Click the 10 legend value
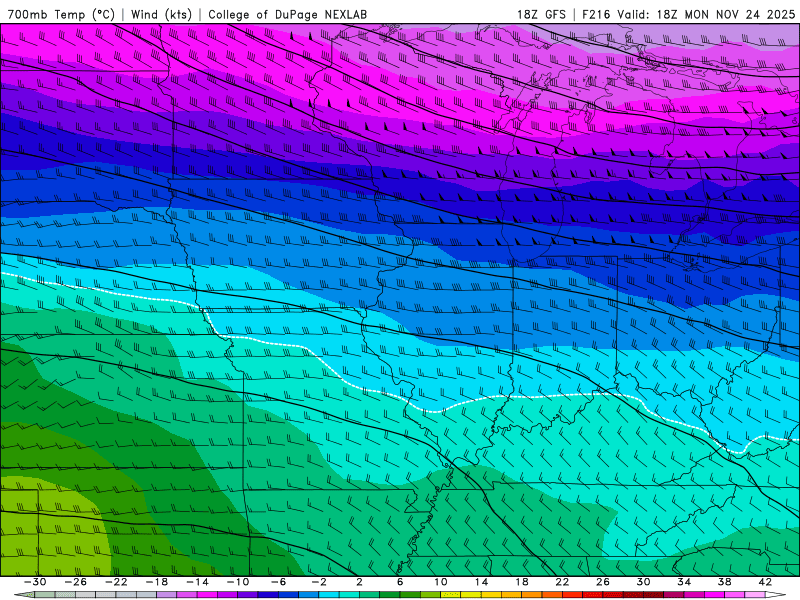The image size is (800, 600). (441, 582)
